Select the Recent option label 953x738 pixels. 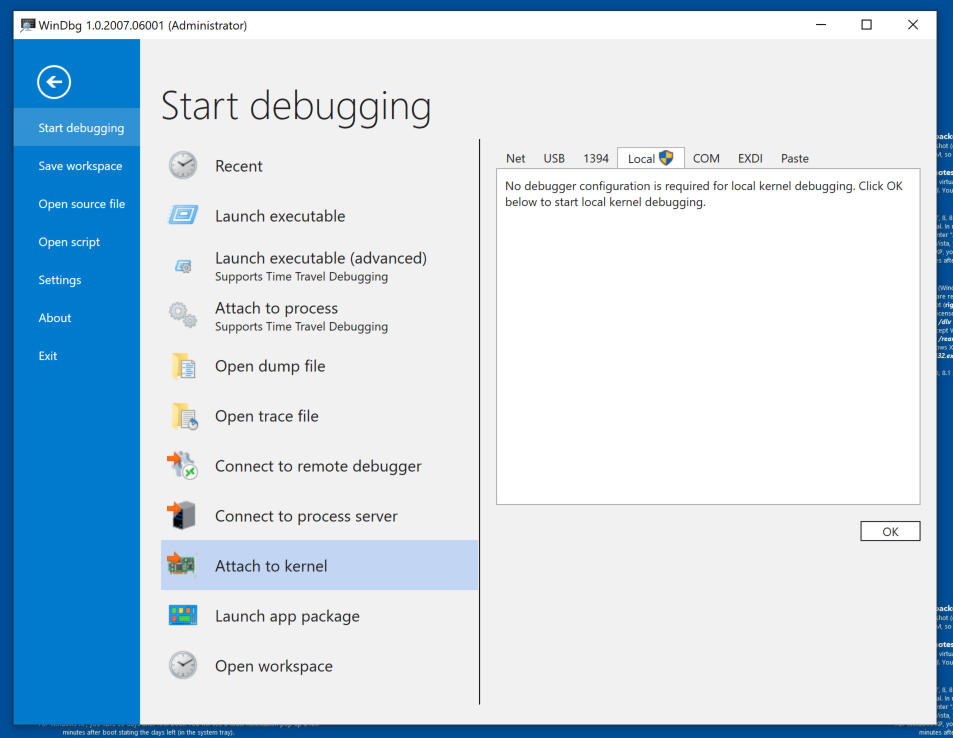pyautogui.click(x=238, y=166)
